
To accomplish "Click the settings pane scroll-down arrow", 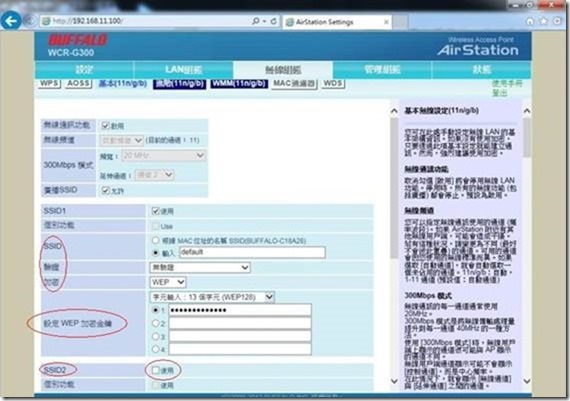I will 394,381.
